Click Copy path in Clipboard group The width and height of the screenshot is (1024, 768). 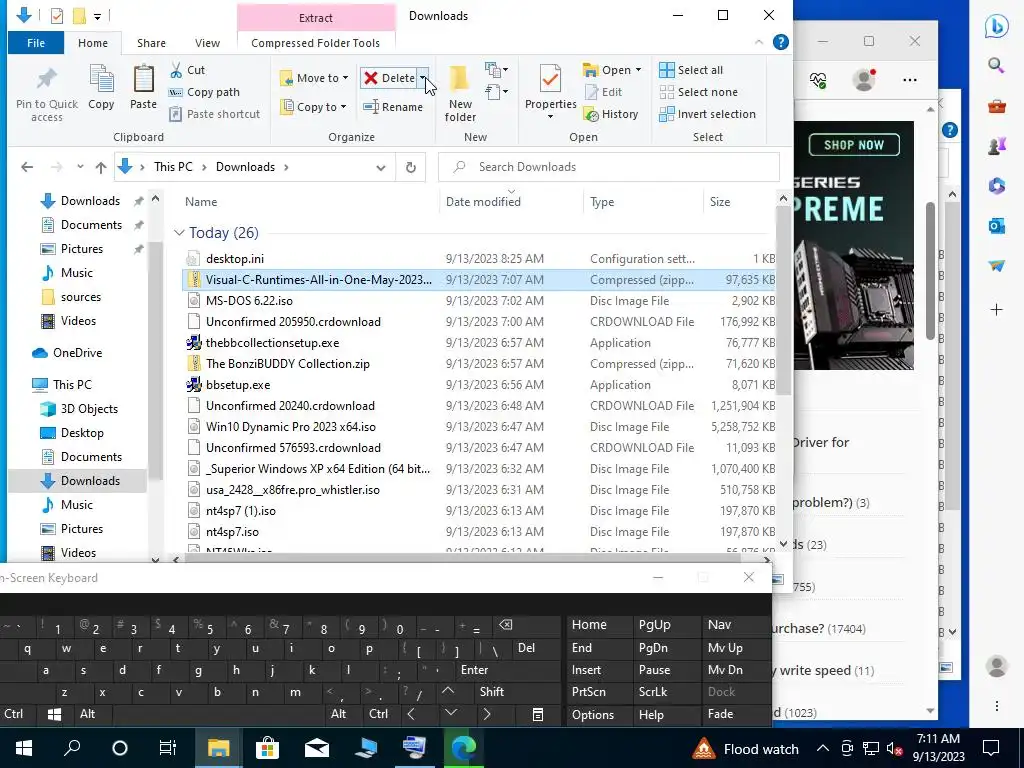coord(204,92)
